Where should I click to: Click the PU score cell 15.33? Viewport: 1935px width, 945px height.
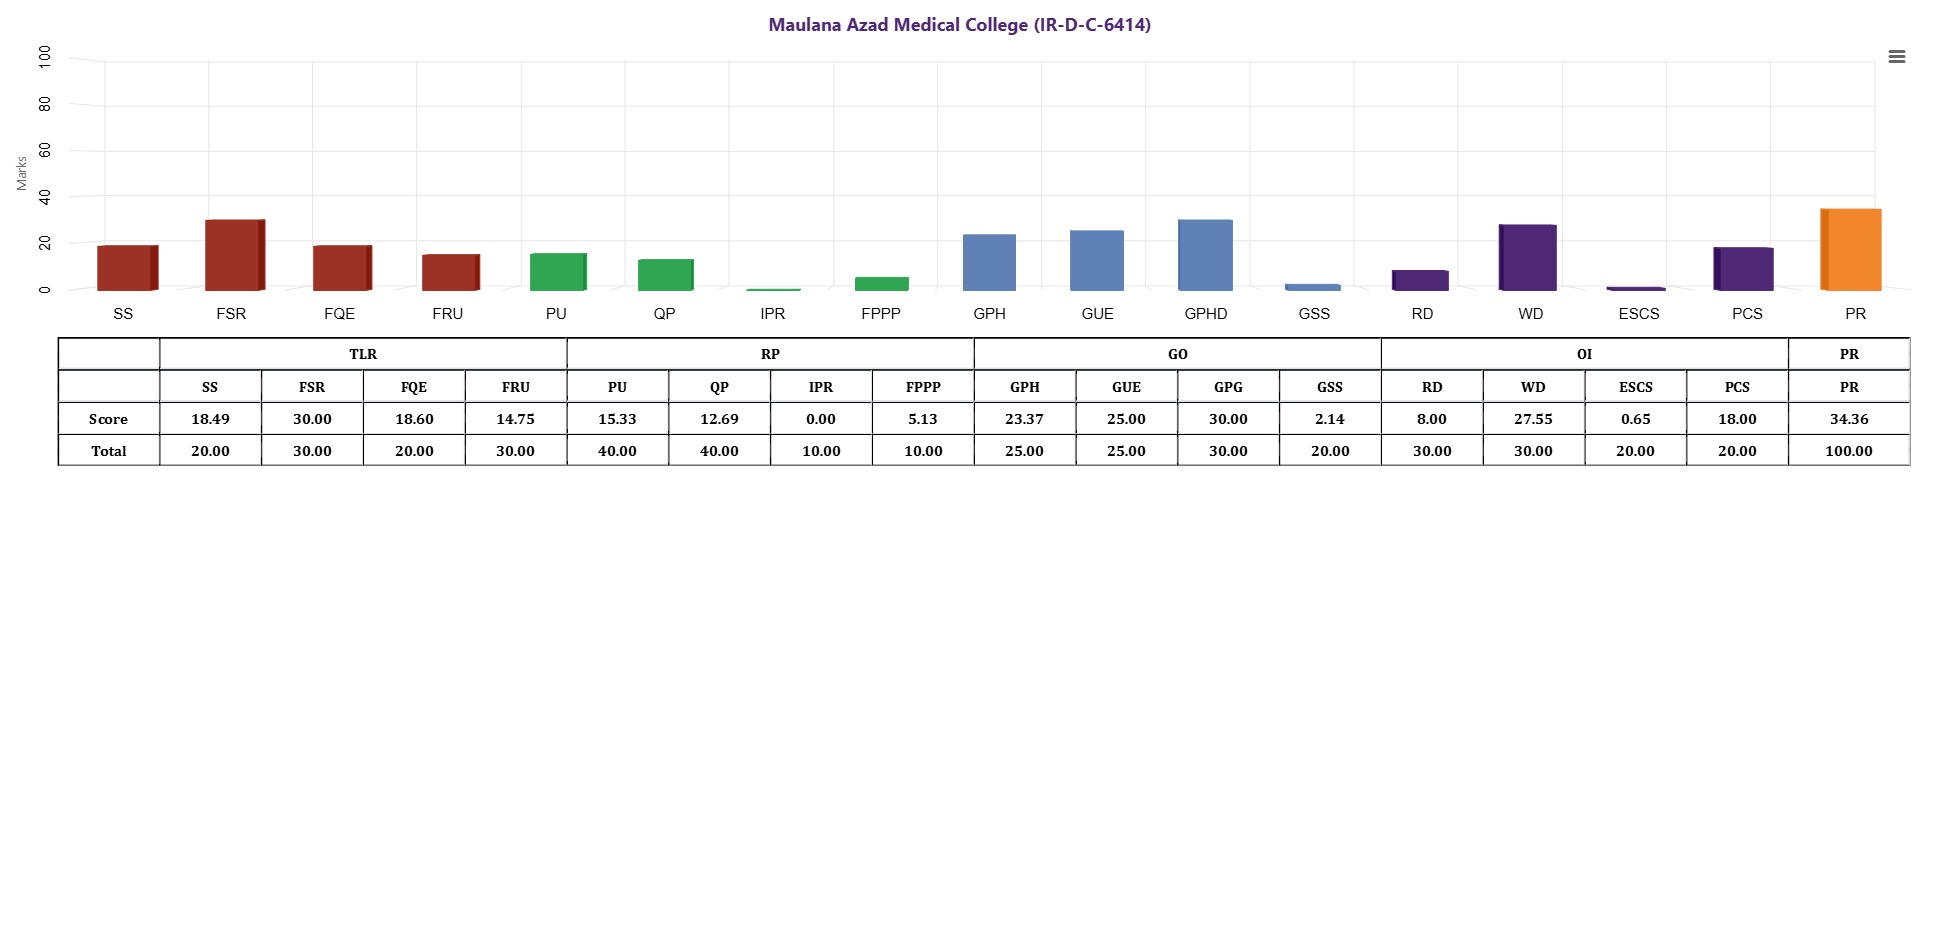point(618,419)
